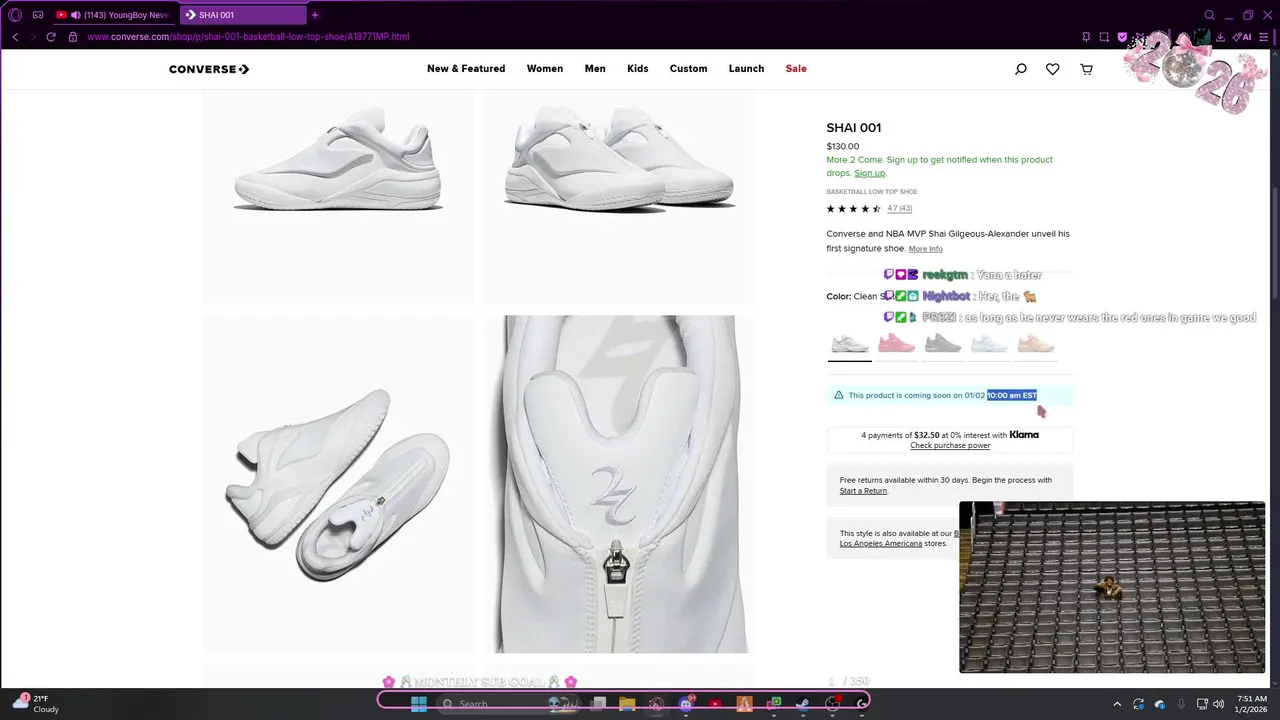Select the light blue shoe color swatch

pyautogui.click(x=989, y=344)
